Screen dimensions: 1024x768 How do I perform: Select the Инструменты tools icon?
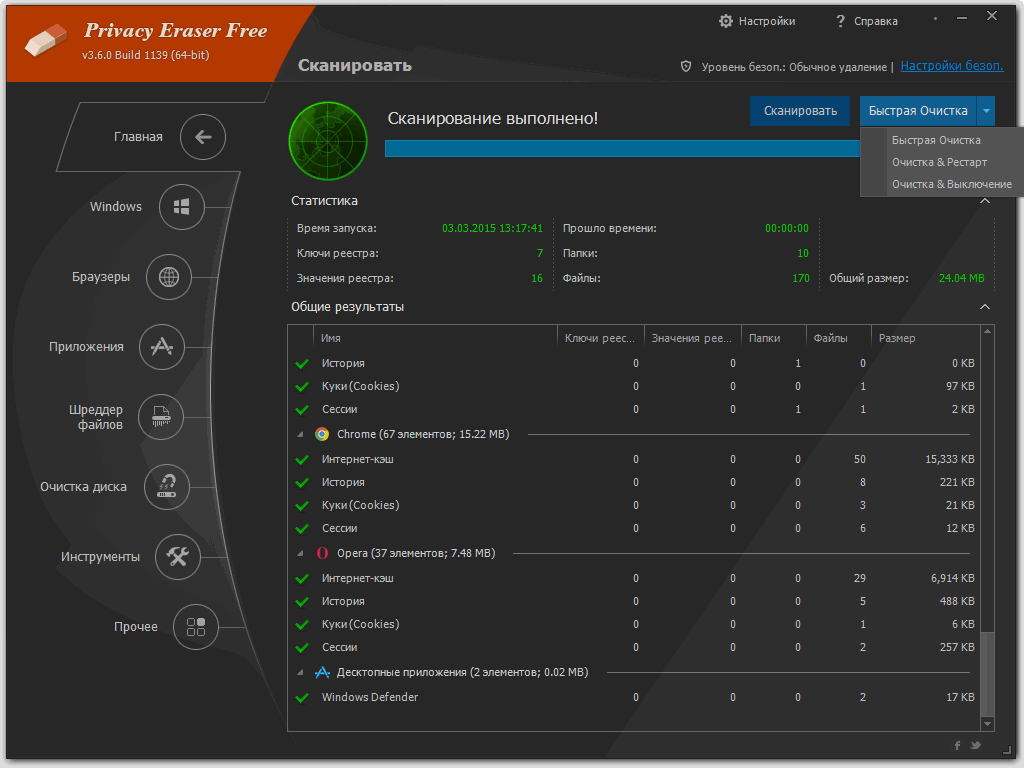[x=178, y=556]
